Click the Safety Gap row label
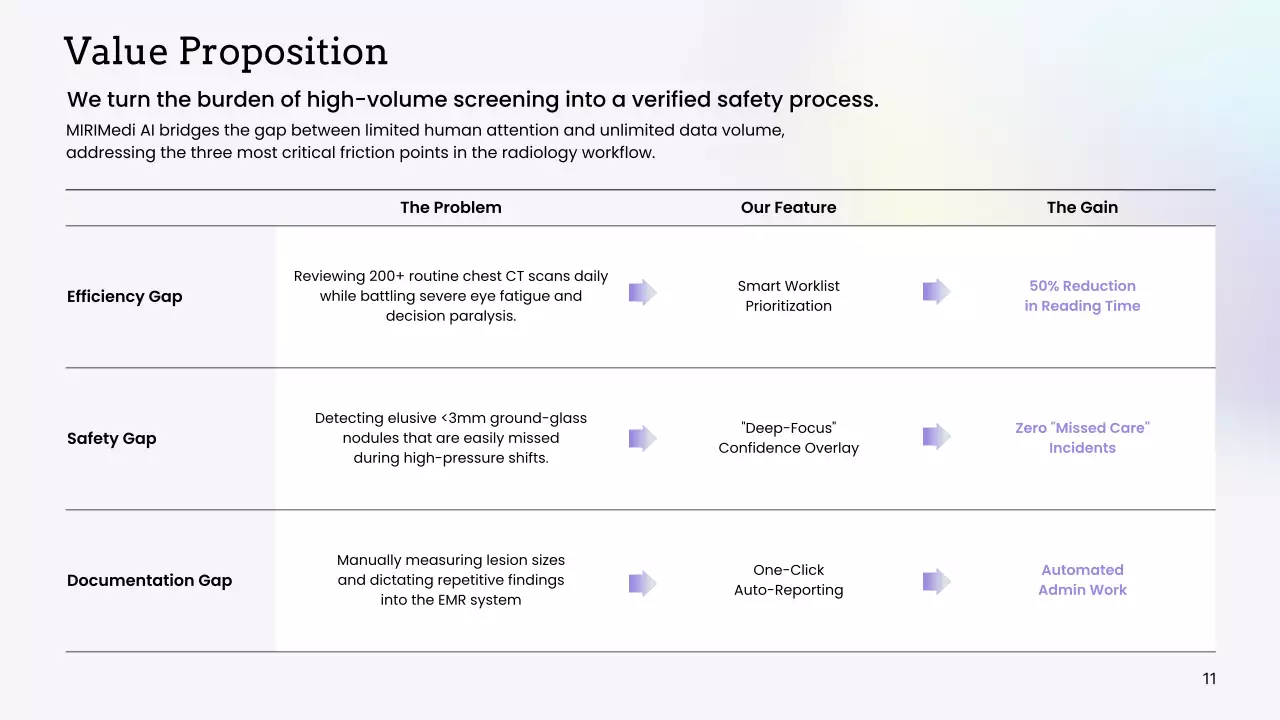This screenshot has width=1280, height=720. [112, 438]
